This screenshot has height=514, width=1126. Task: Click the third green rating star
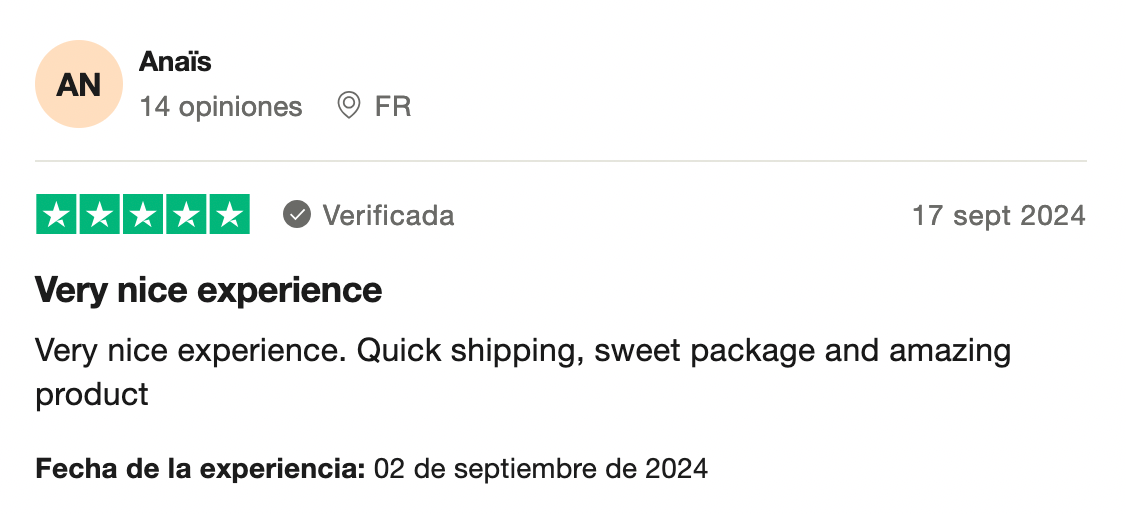tap(143, 215)
